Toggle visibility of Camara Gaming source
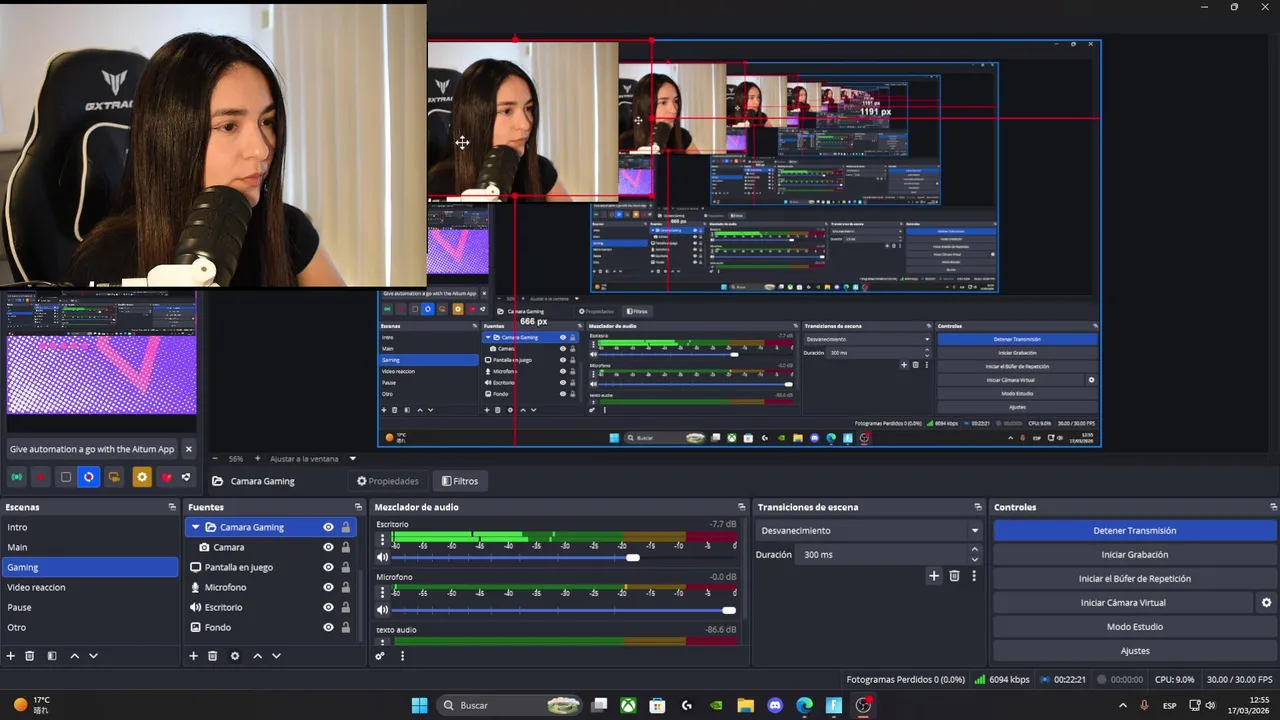This screenshot has width=1280, height=720. pyautogui.click(x=328, y=527)
